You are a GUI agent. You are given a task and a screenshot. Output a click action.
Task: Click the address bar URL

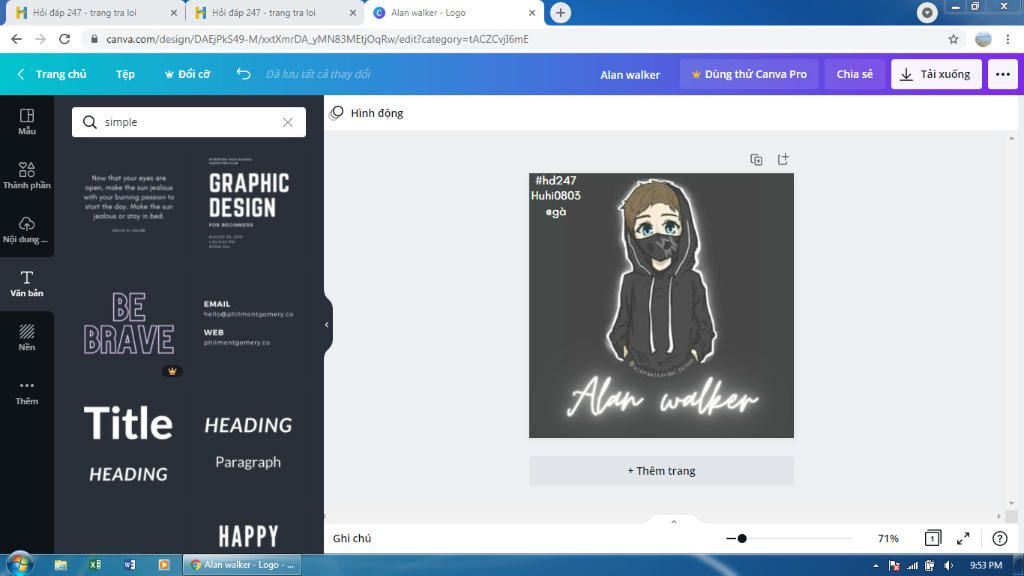[317, 39]
